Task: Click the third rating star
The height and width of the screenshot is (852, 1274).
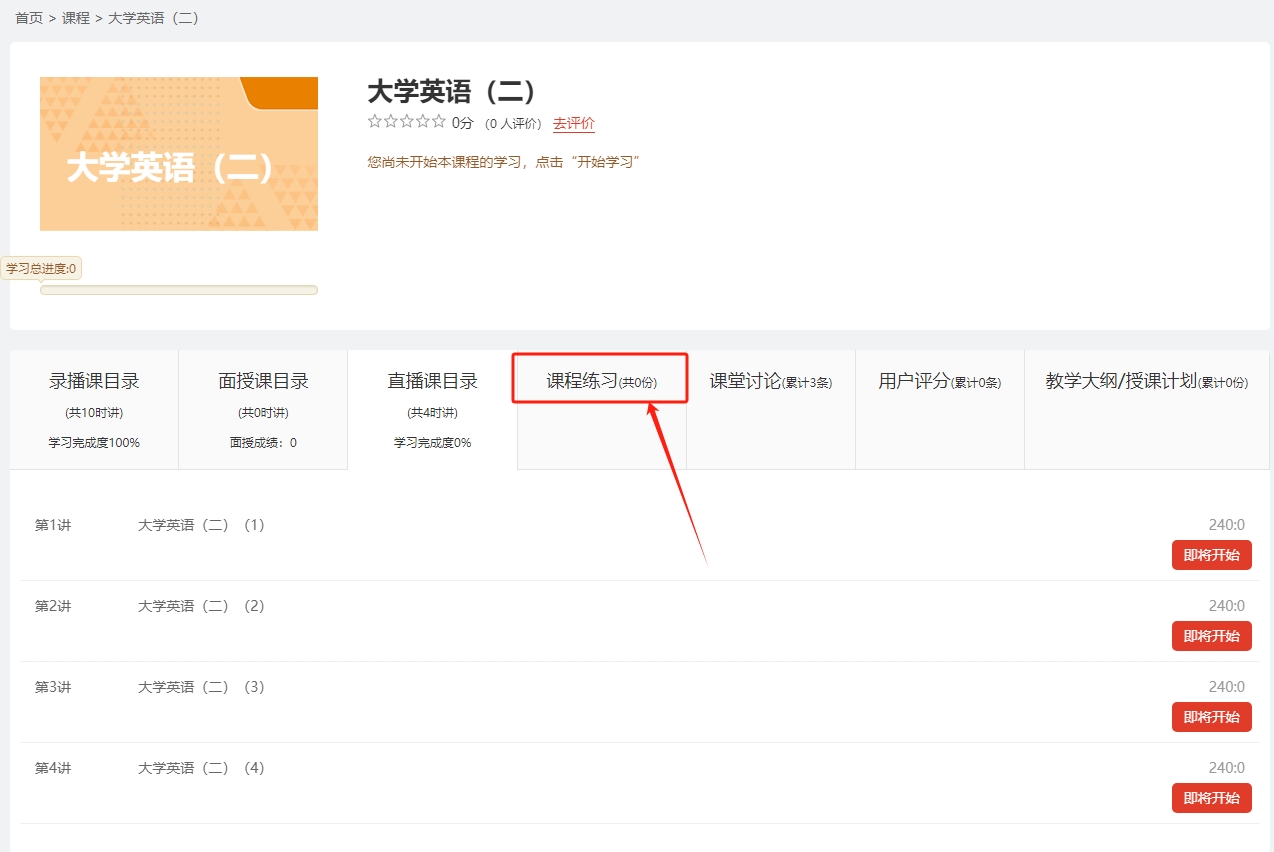Action: [407, 122]
